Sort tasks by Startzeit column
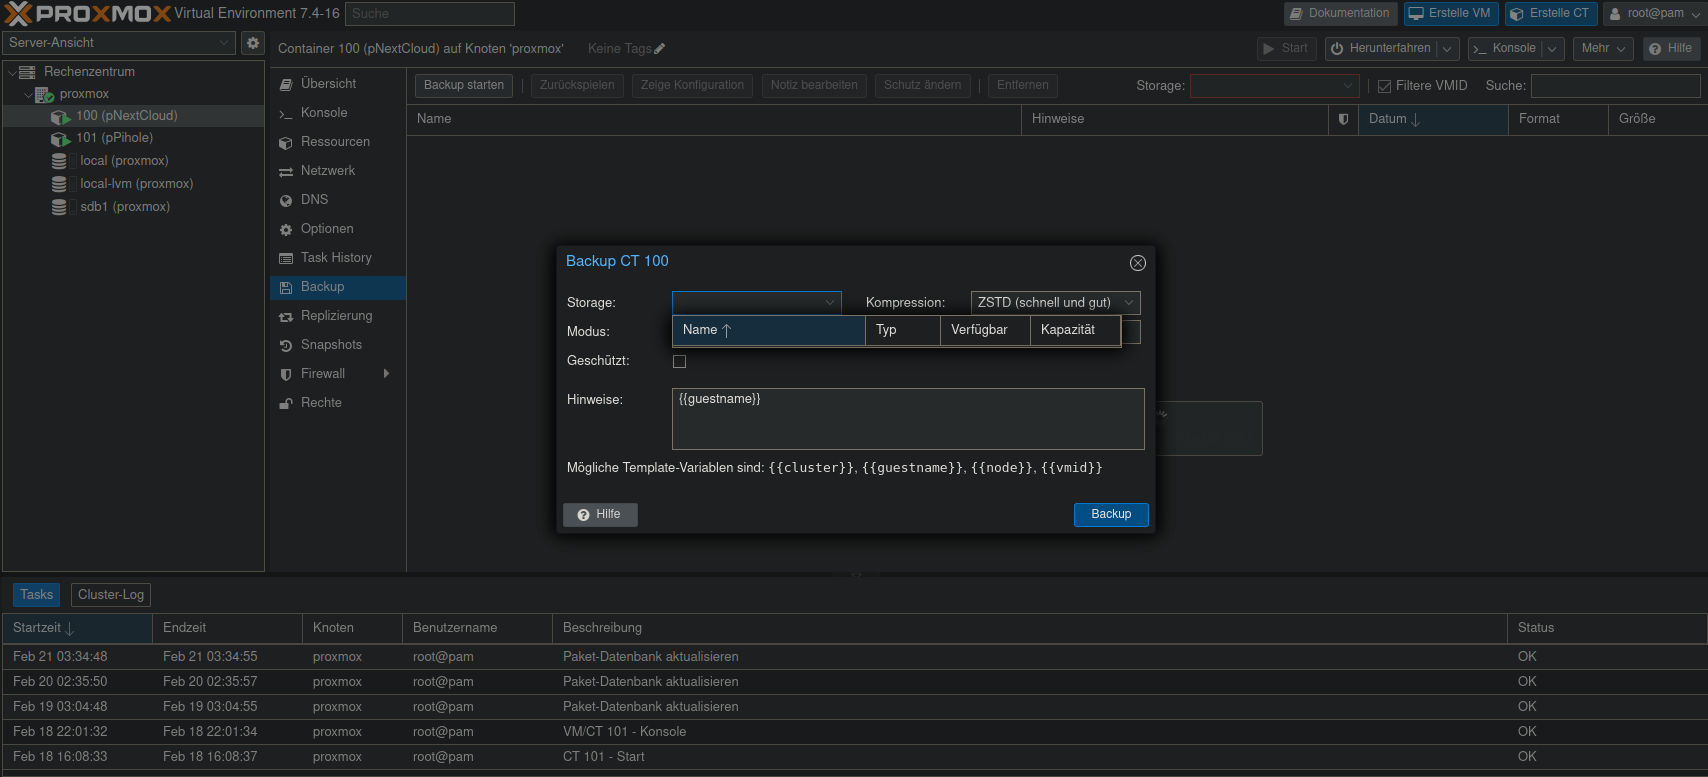The width and height of the screenshot is (1708, 777). [77, 628]
